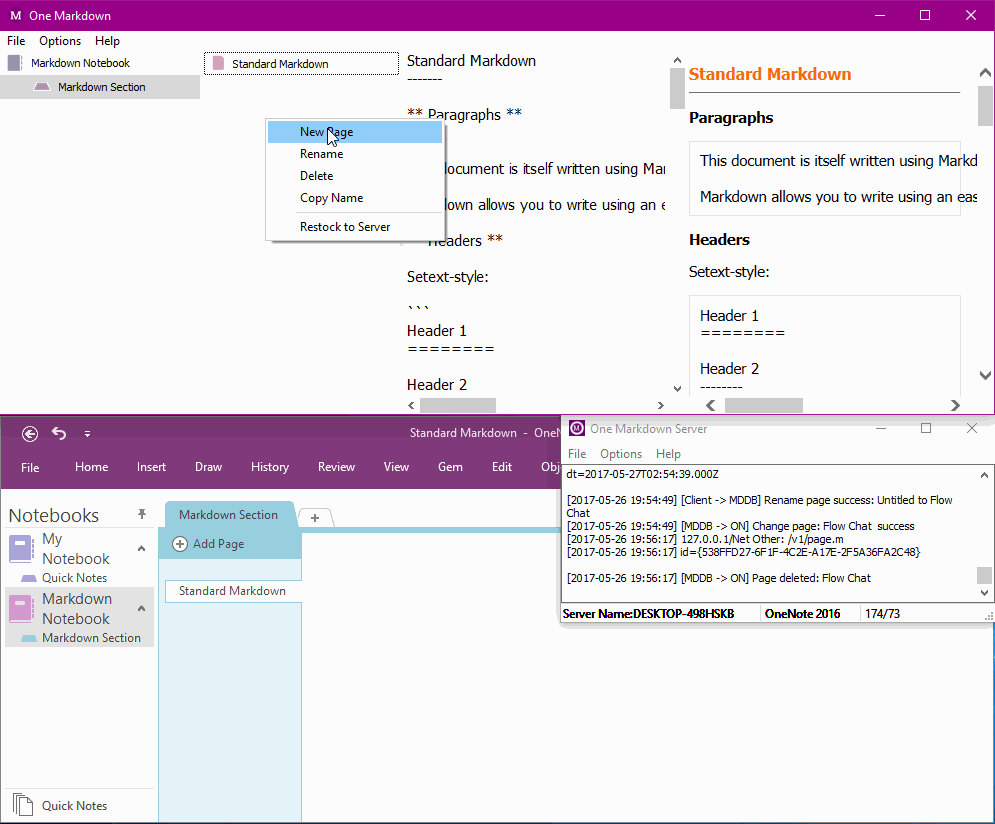Collapse the Markdown Notebook chevron in OneNote

(x=141, y=608)
